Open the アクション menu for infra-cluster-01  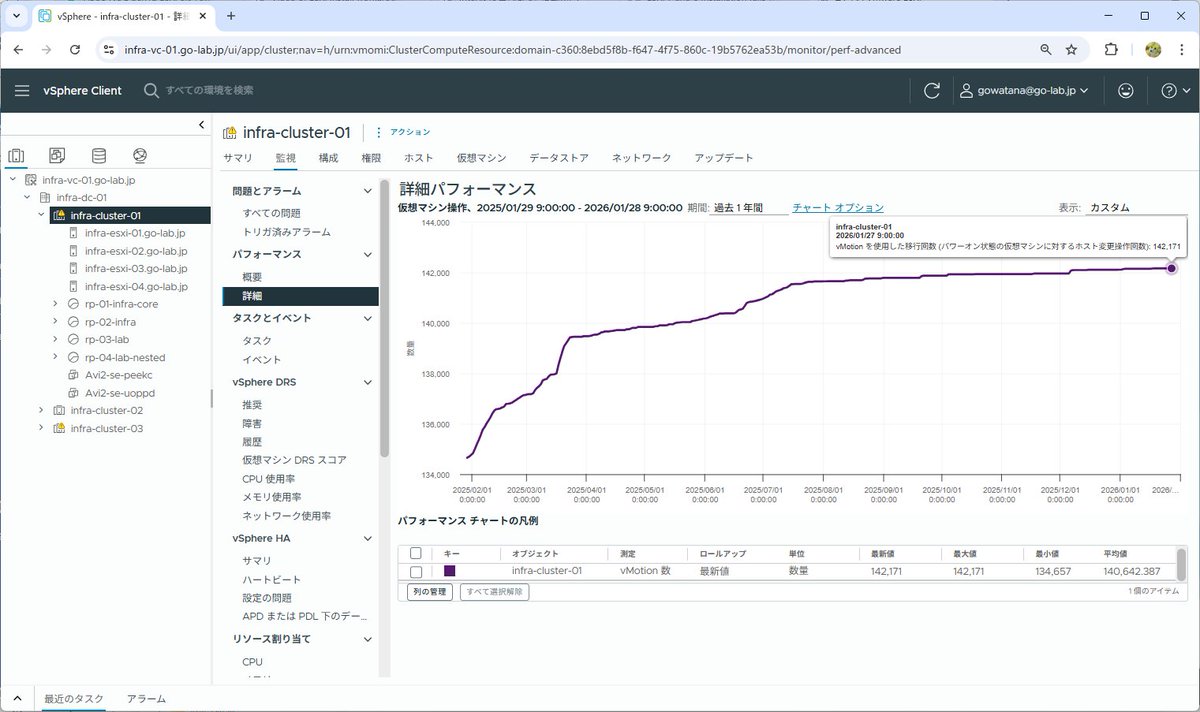coord(403,132)
